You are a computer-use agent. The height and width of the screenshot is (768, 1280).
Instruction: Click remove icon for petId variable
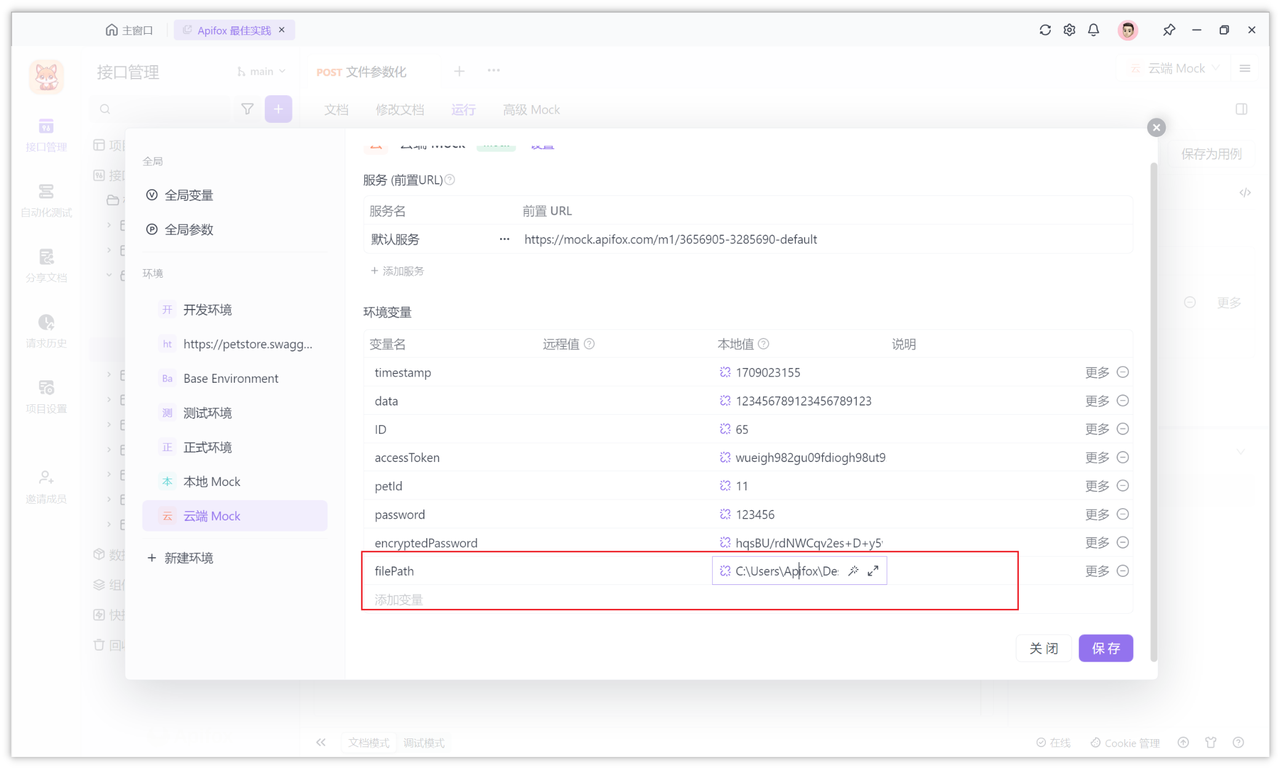(1123, 486)
